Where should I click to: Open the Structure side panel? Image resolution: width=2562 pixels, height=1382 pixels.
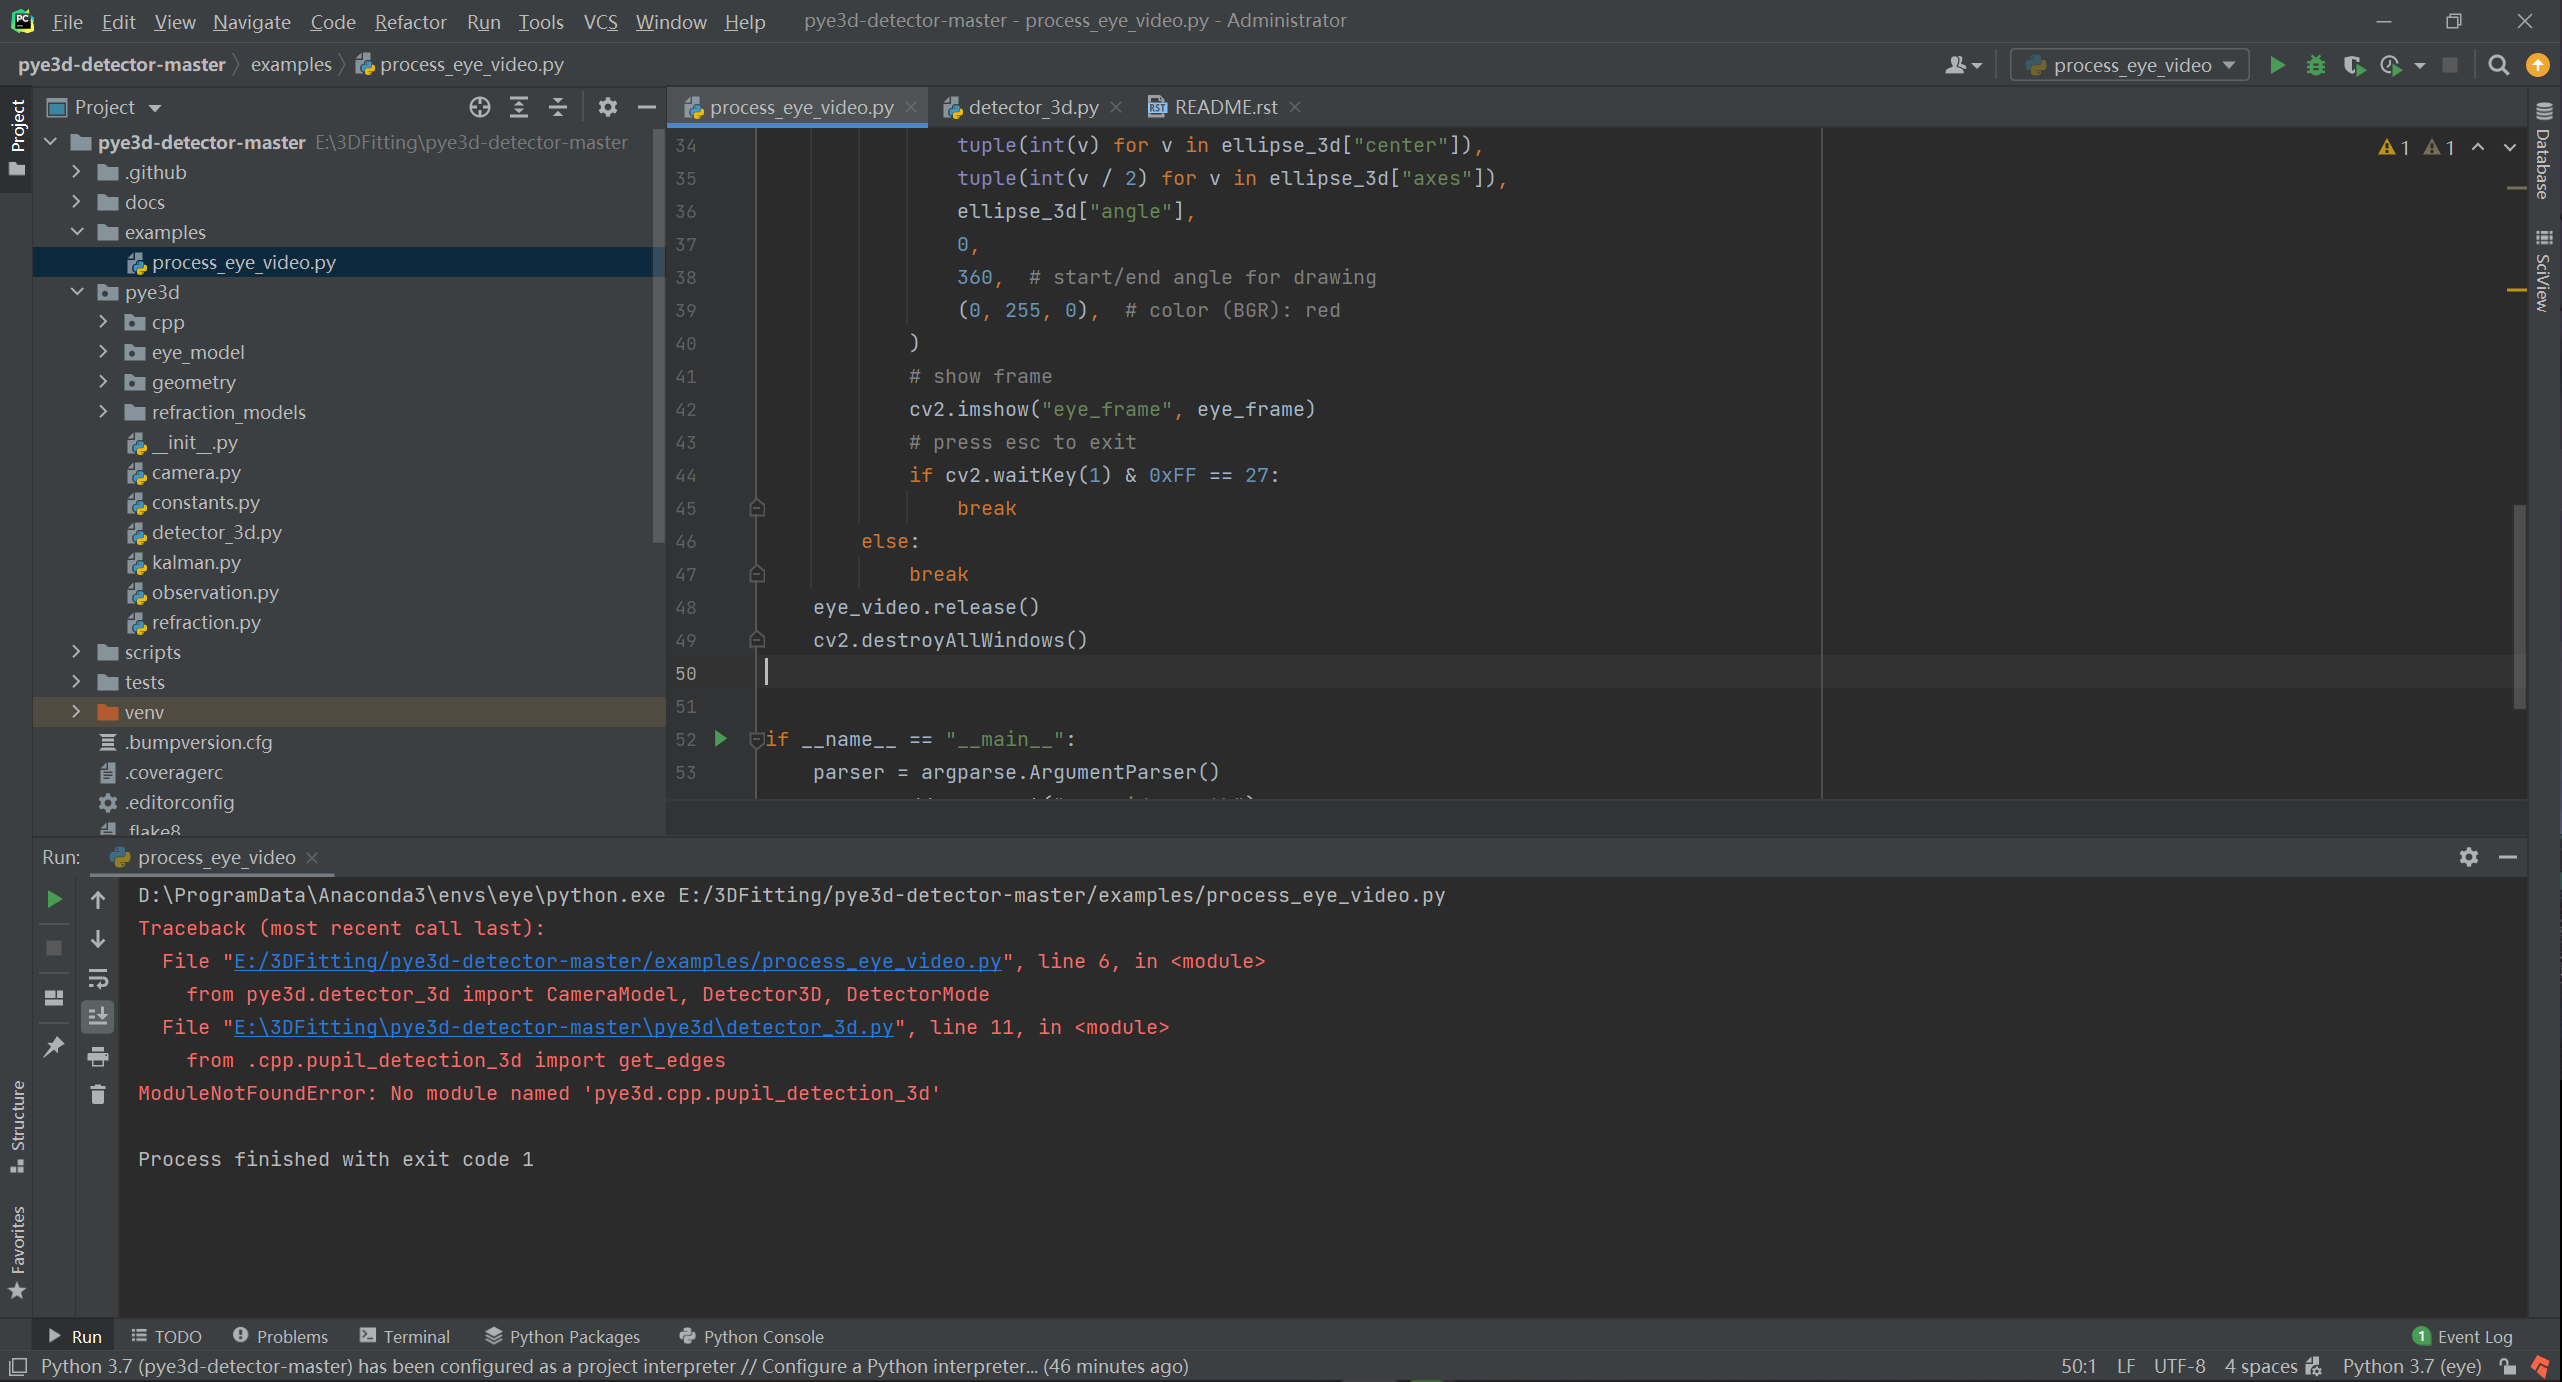[17, 1127]
